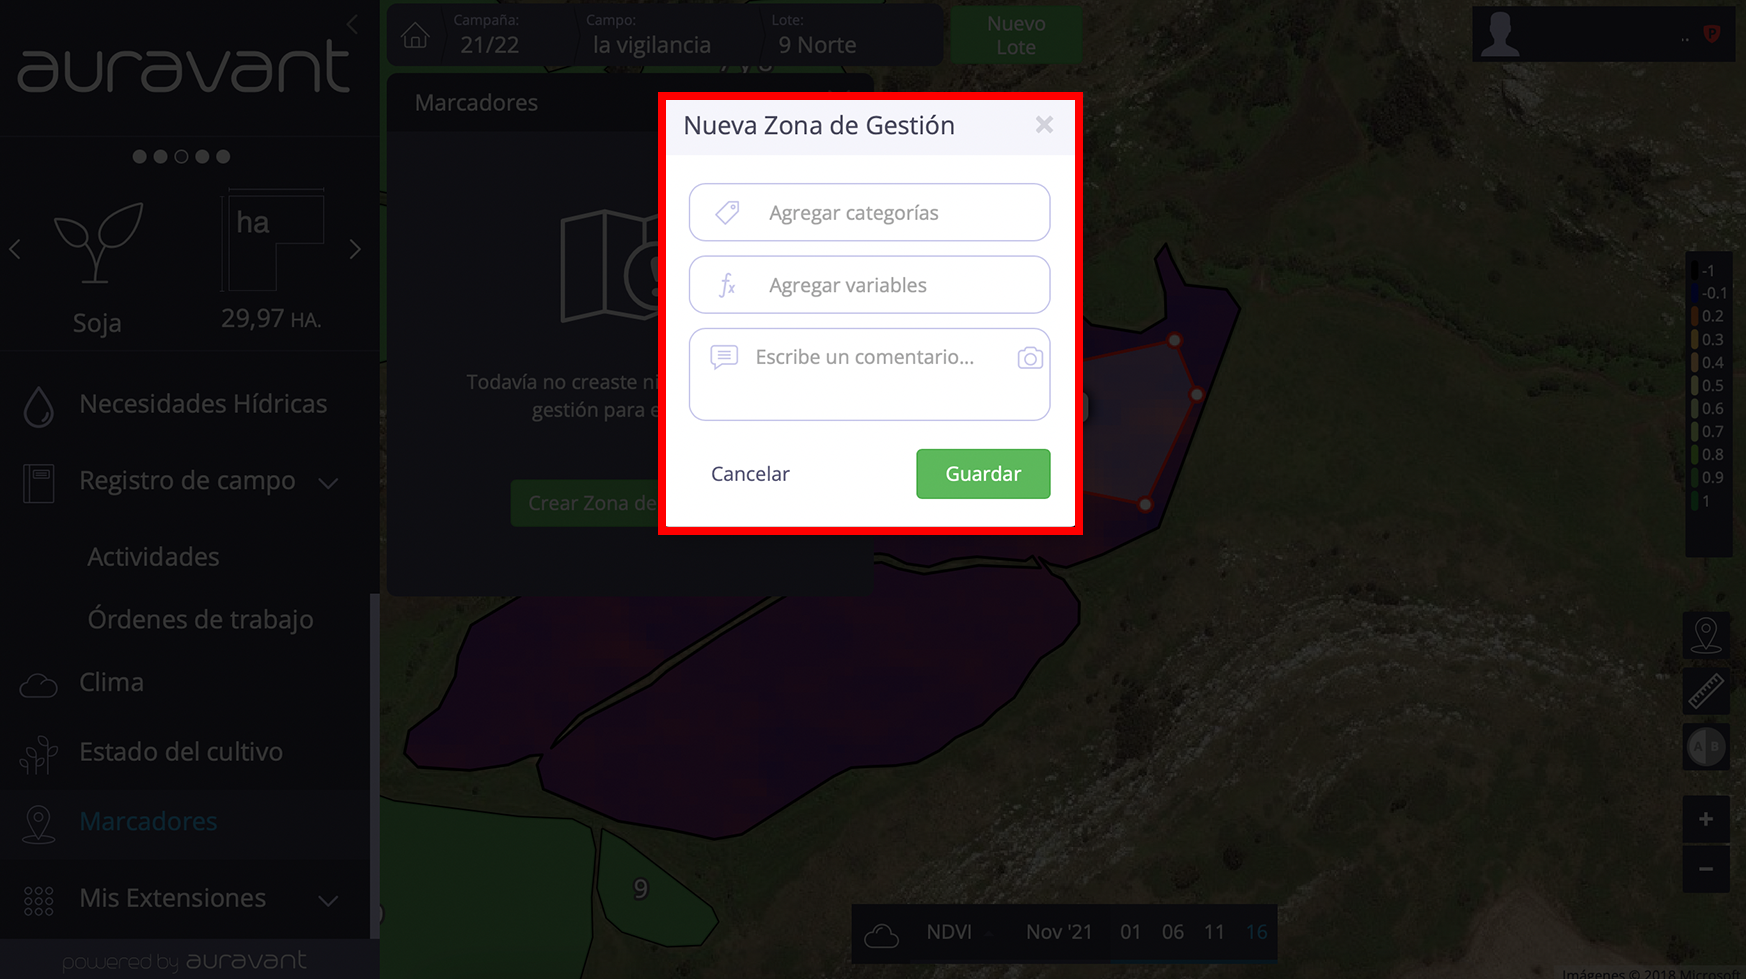Click the map marker pin tool
Viewport: 1746px width, 979px height.
tap(1706, 635)
